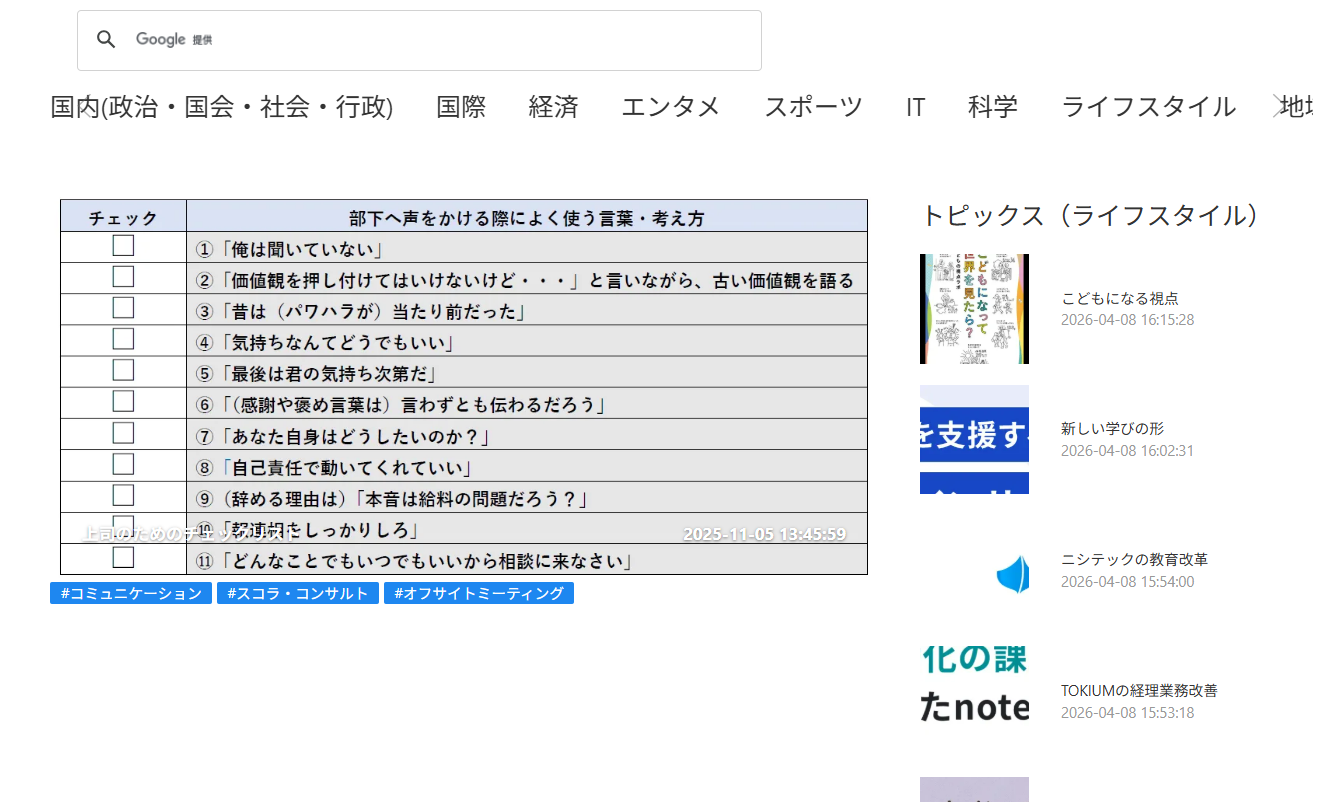Viewport: 1337px width, 802px height.
Task: Open the 国内(政治・国会・社会・行政) category
Action: (222, 107)
